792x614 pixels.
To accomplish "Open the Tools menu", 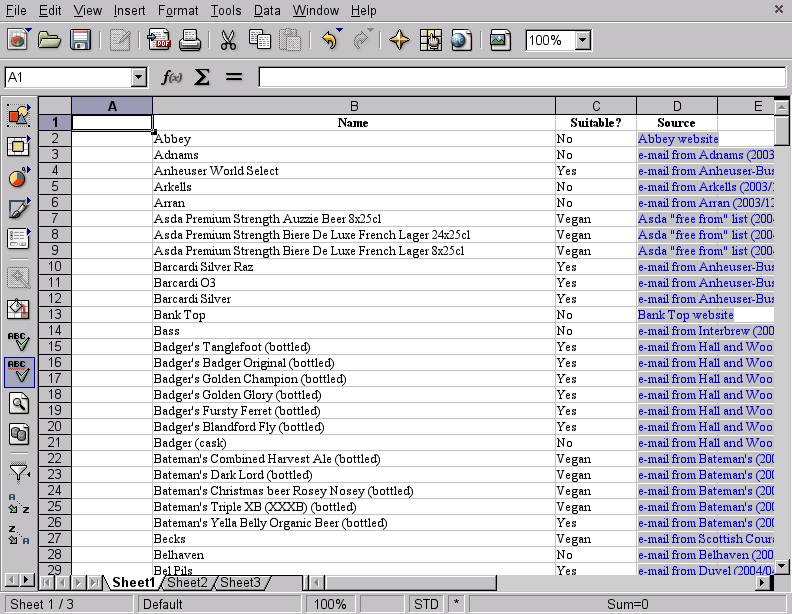I will 226,11.
